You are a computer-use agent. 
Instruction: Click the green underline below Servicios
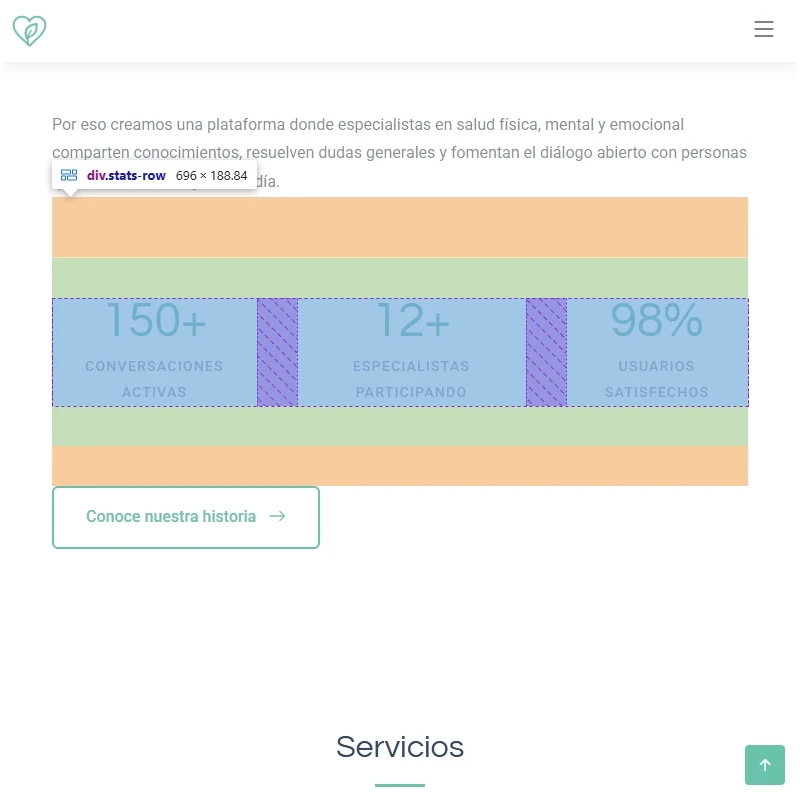400,785
